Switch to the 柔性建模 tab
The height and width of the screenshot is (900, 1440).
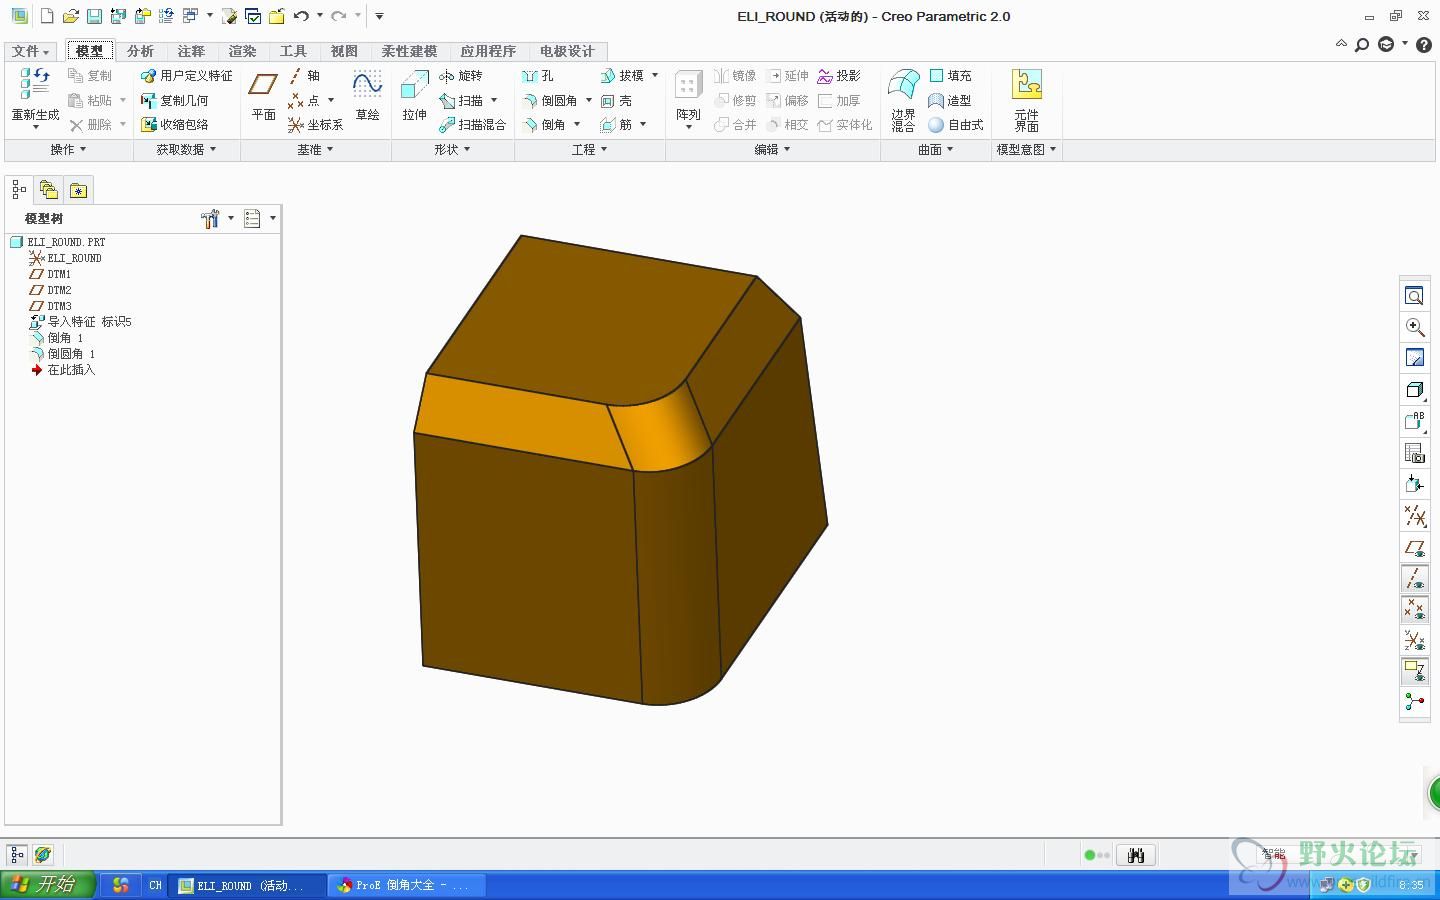click(409, 51)
